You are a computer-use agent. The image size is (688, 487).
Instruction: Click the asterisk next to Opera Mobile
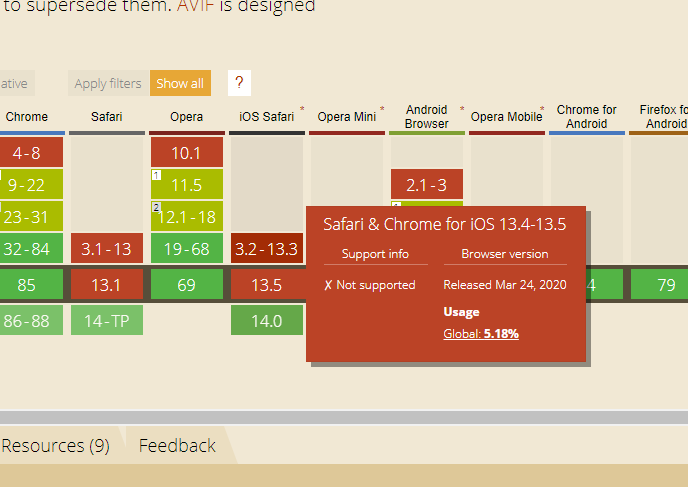(542, 108)
